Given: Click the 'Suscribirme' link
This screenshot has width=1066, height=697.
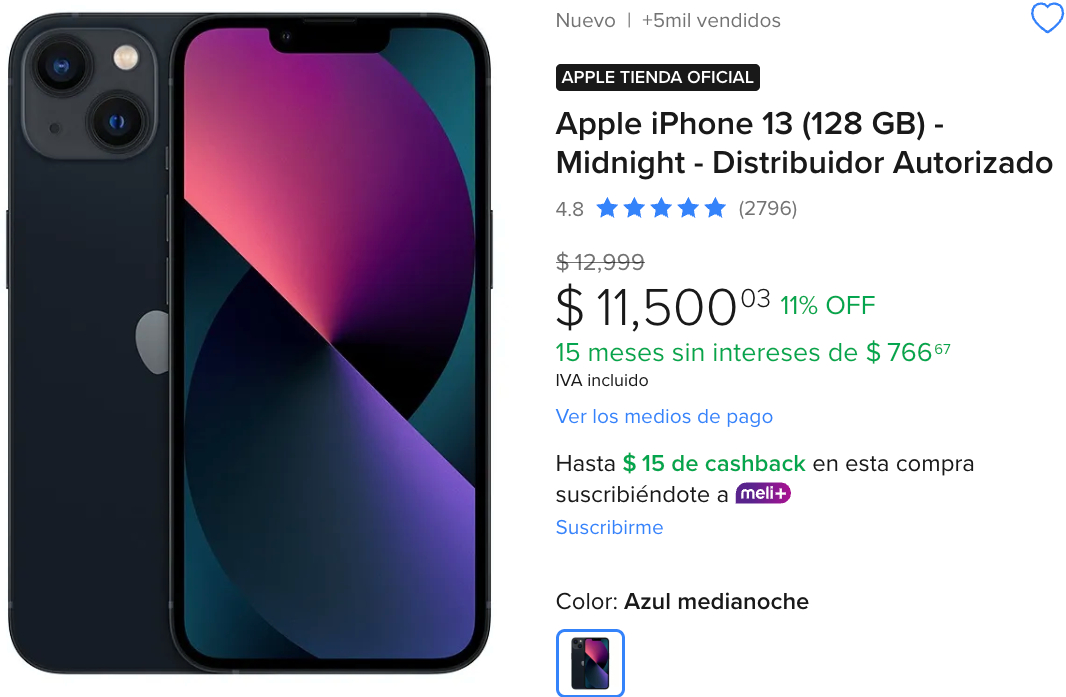Looking at the screenshot, I should 609,527.
